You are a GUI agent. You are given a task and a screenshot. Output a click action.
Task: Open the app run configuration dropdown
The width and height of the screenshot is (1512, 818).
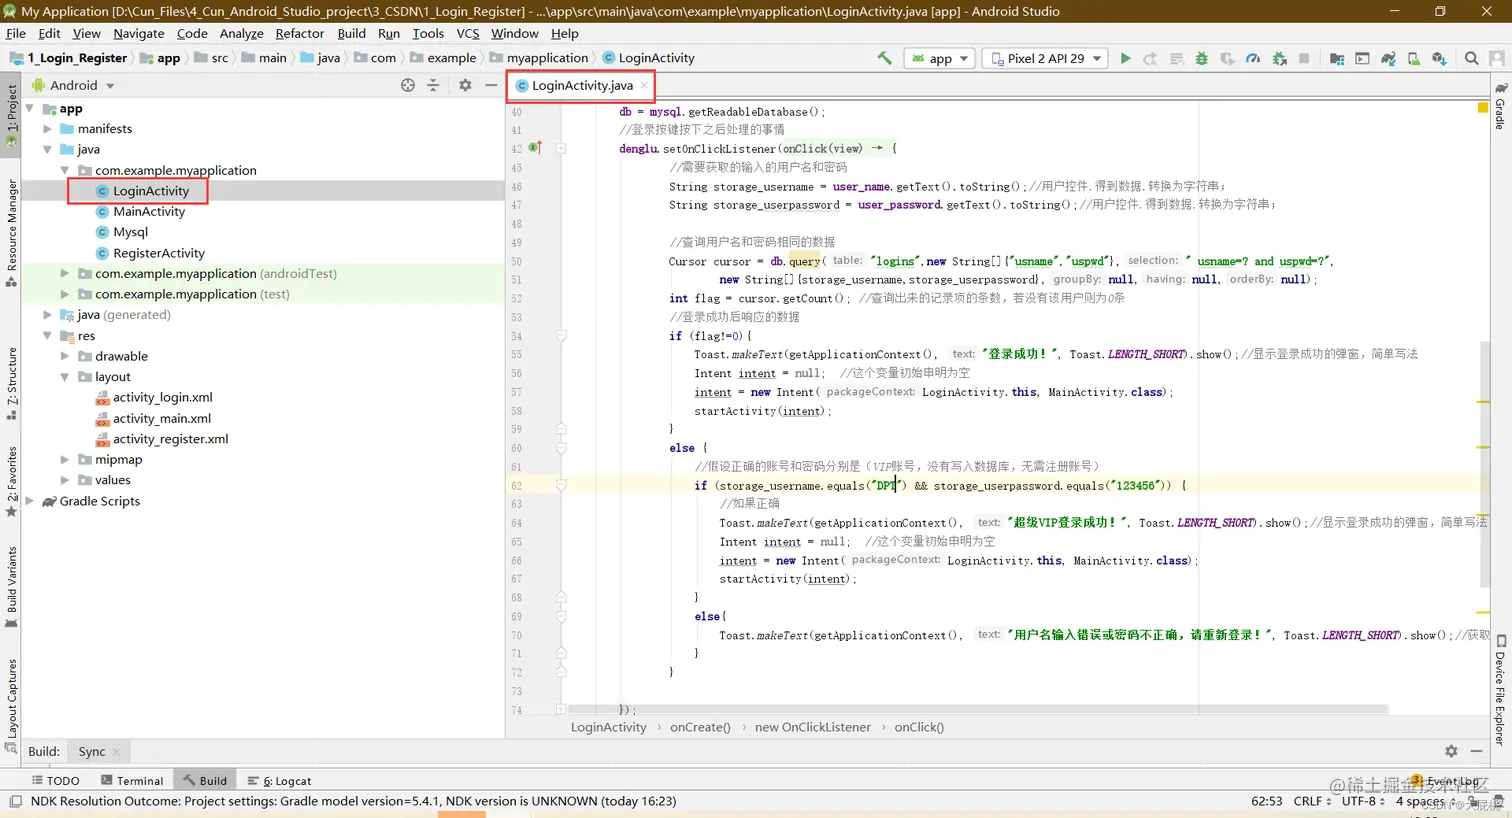(x=939, y=58)
